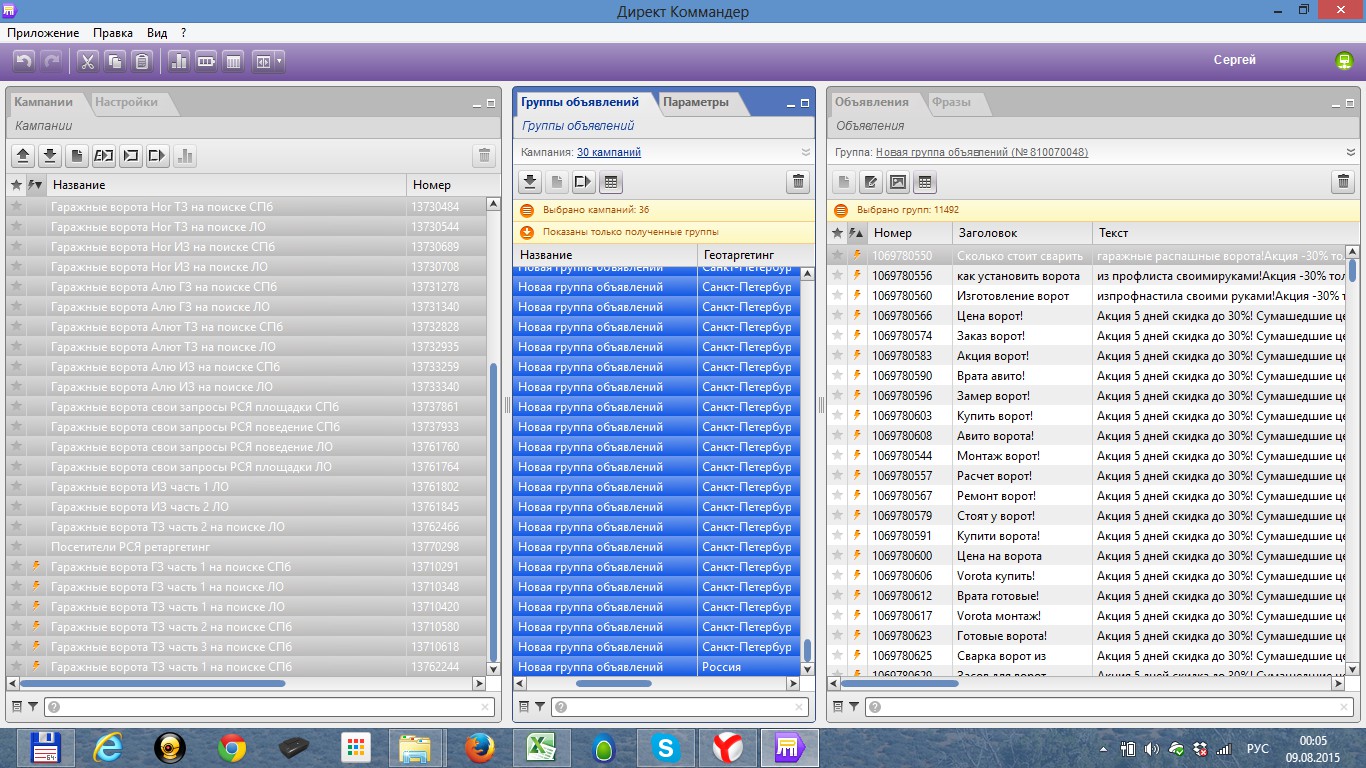Screen dimensions: 1366x768
Task: Click the battery-shaped icon in main toolbar
Action: click(206, 62)
